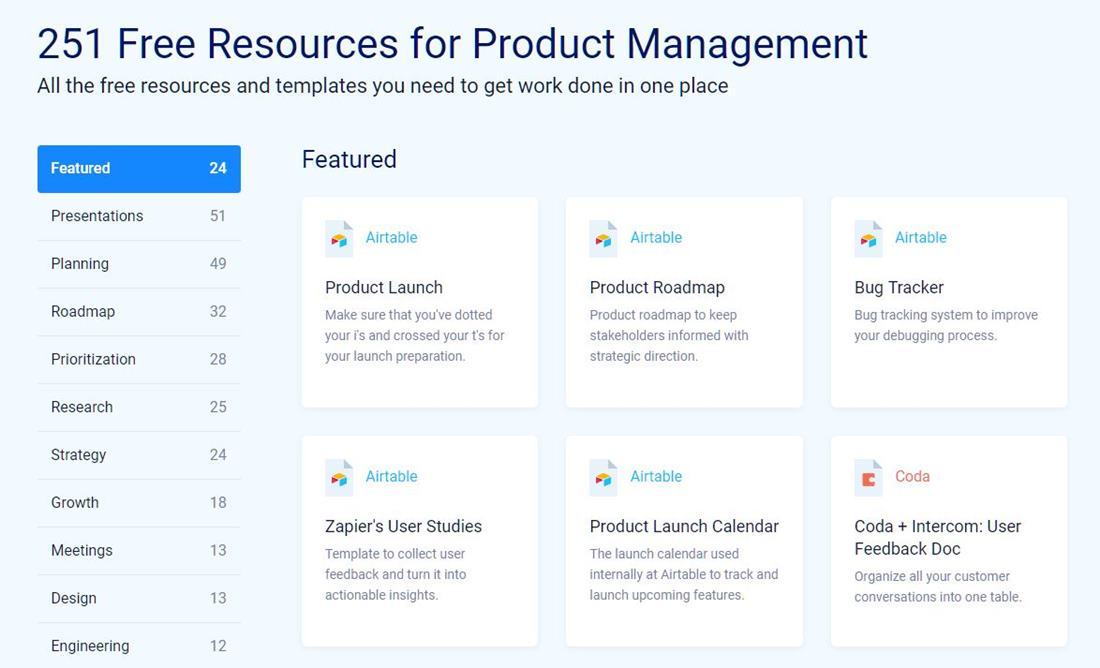Go to the Growth category
The width and height of the screenshot is (1100, 668).
[139, 503]
